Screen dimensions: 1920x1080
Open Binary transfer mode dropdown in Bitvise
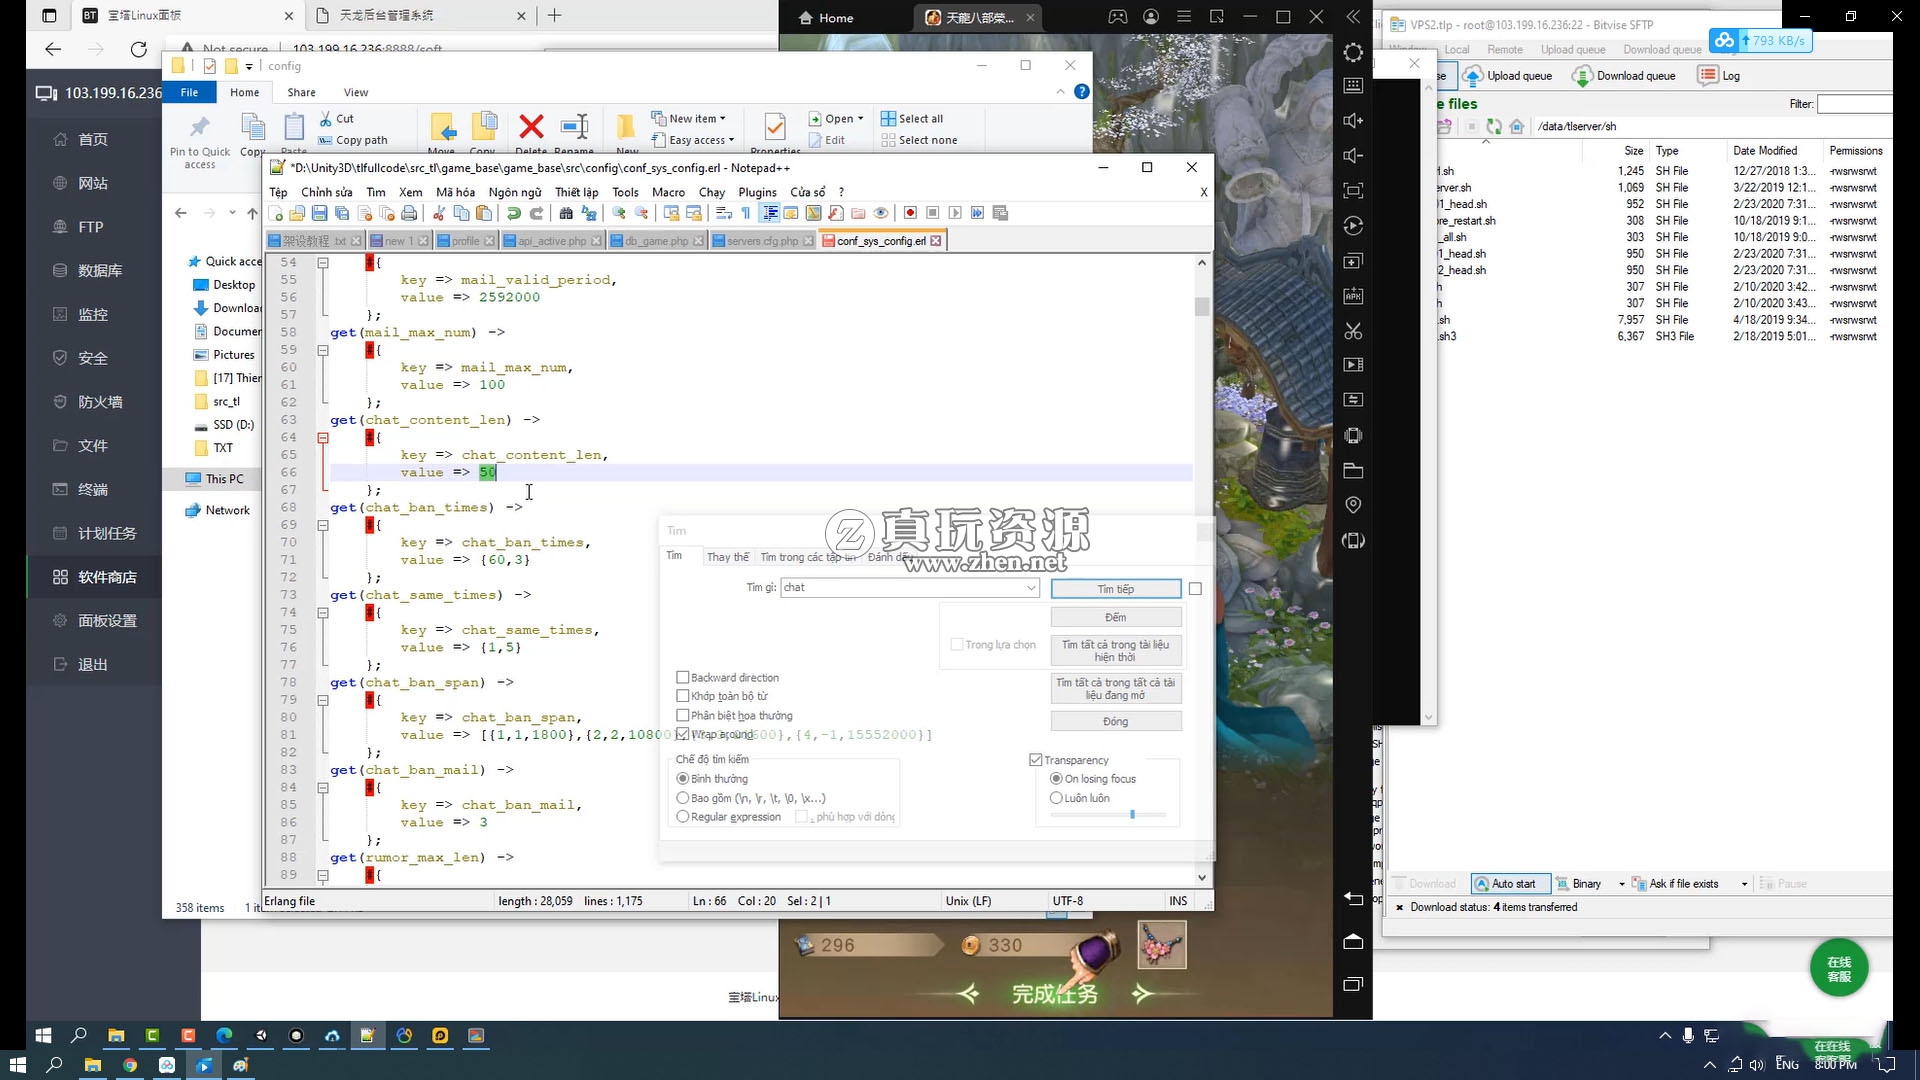[1622, 884]
